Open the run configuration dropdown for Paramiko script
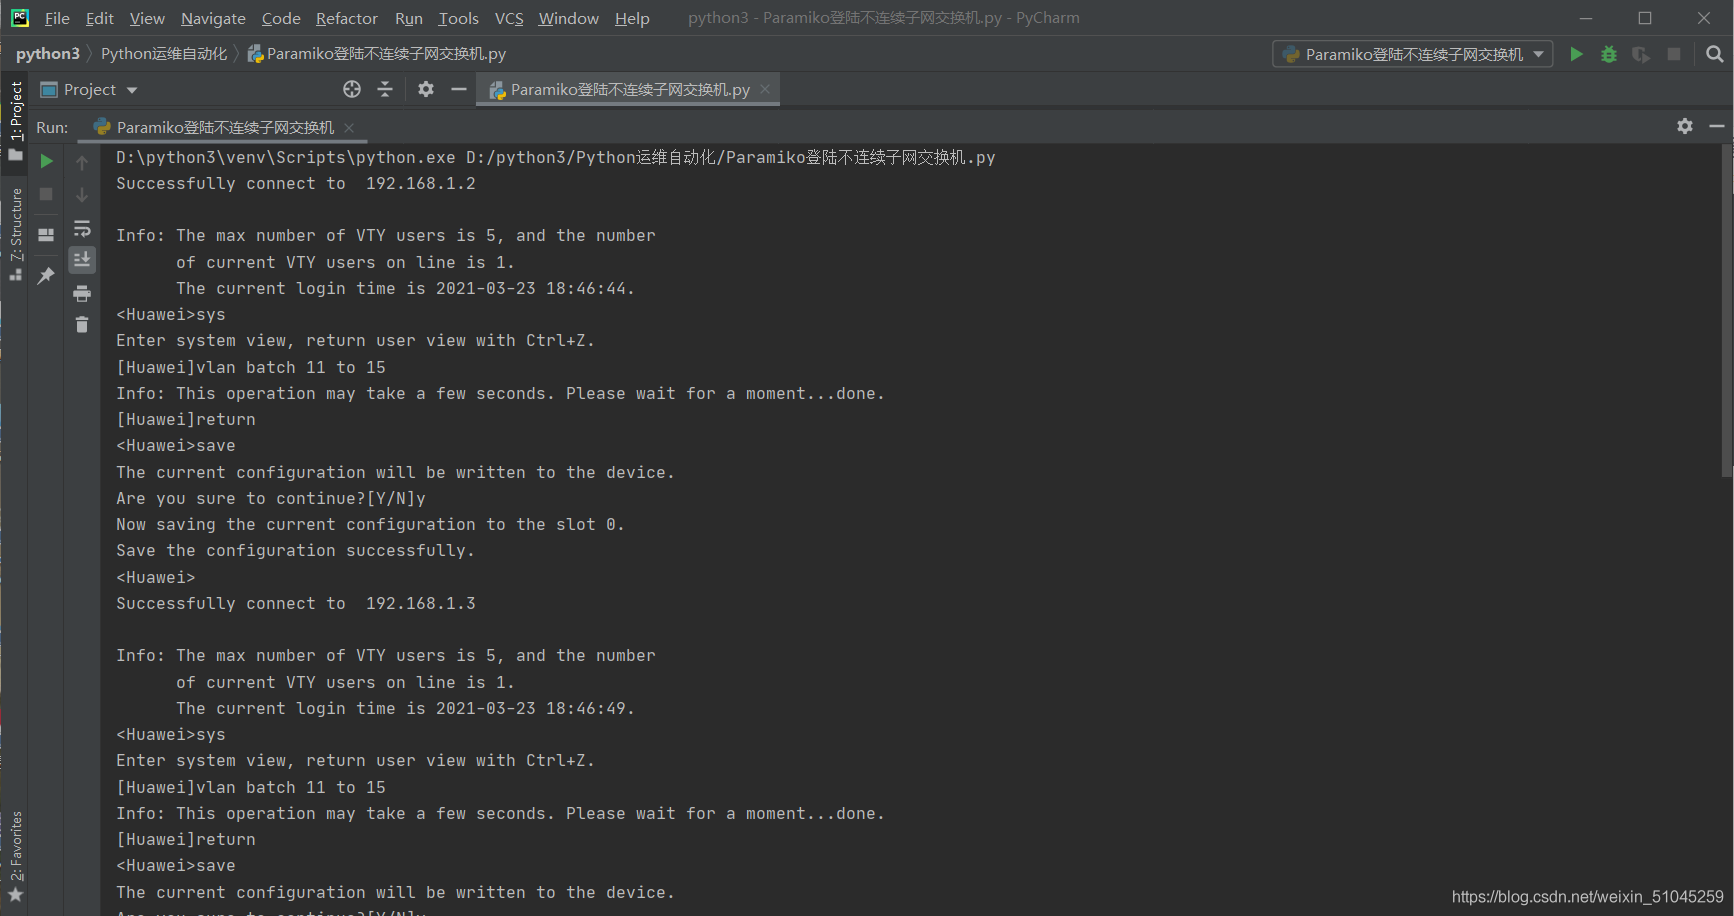Screen dimensions: 1734x916 (1540, 54)
